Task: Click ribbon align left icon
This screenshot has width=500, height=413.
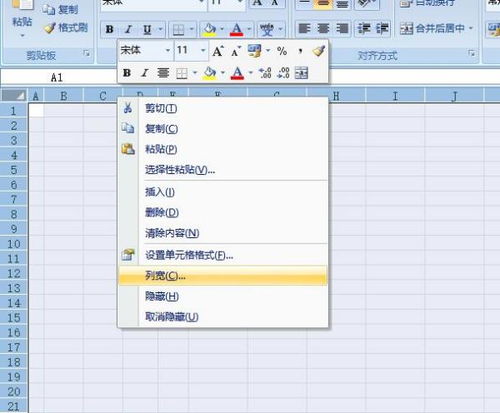Action: pyautogui.click(x=304, y=29)
